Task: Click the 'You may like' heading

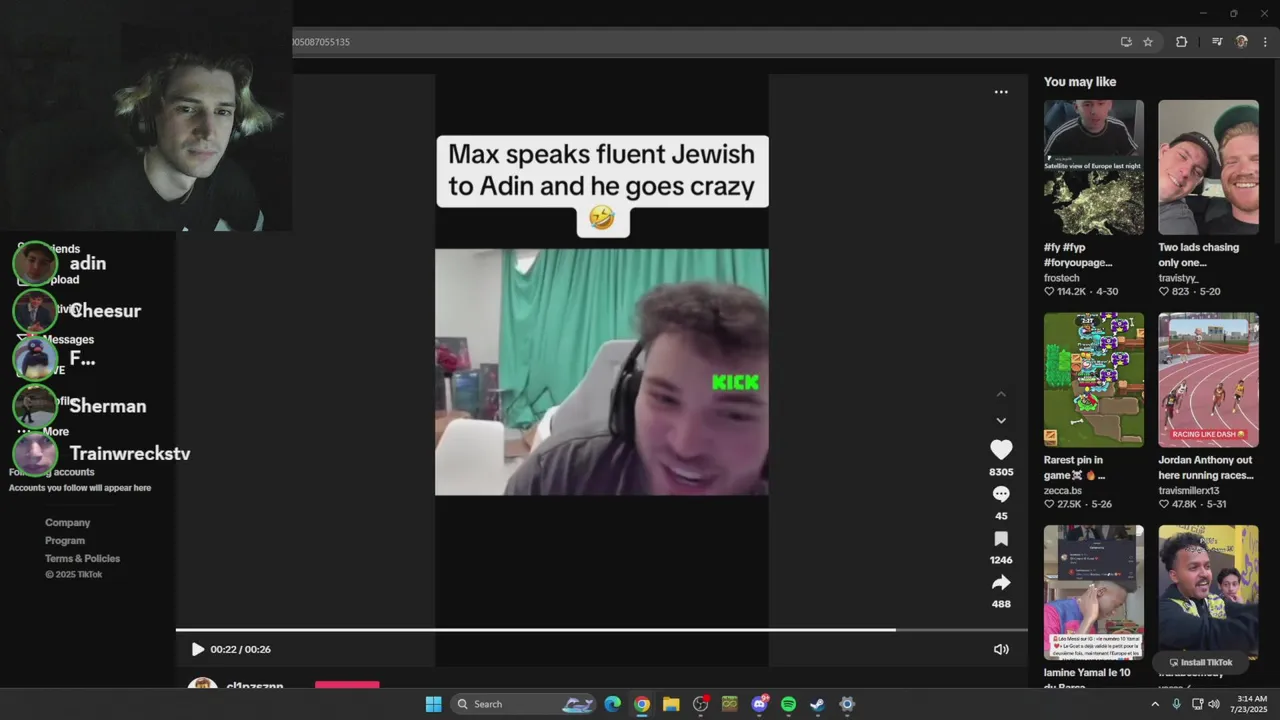Action: 1080,82
